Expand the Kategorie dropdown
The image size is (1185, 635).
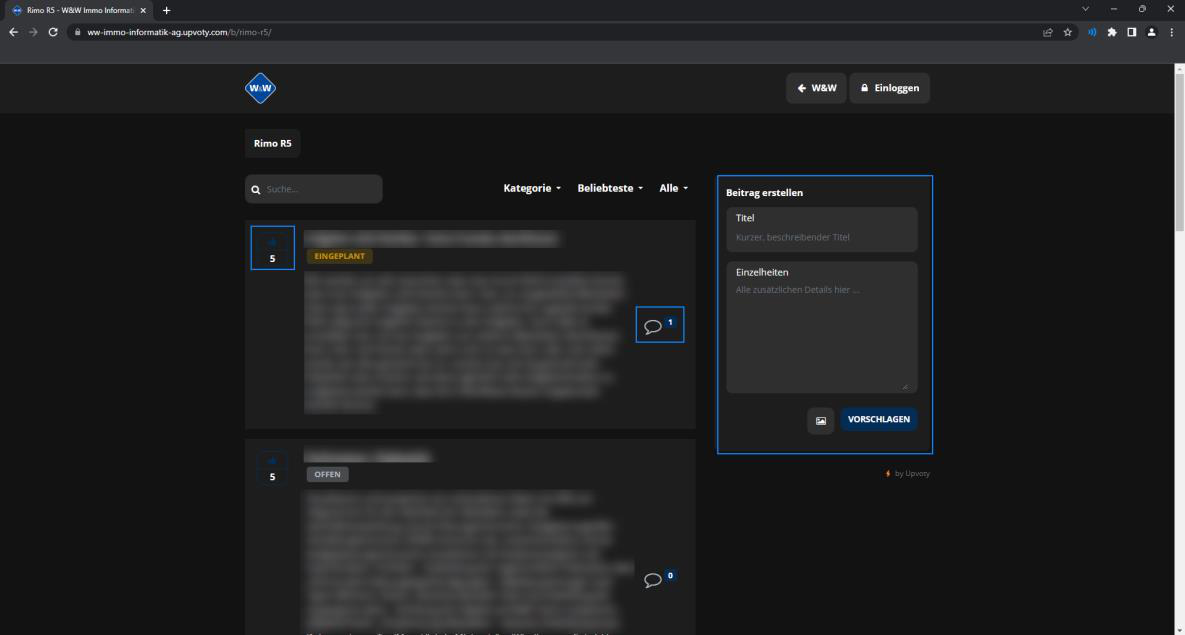(532, 188)
